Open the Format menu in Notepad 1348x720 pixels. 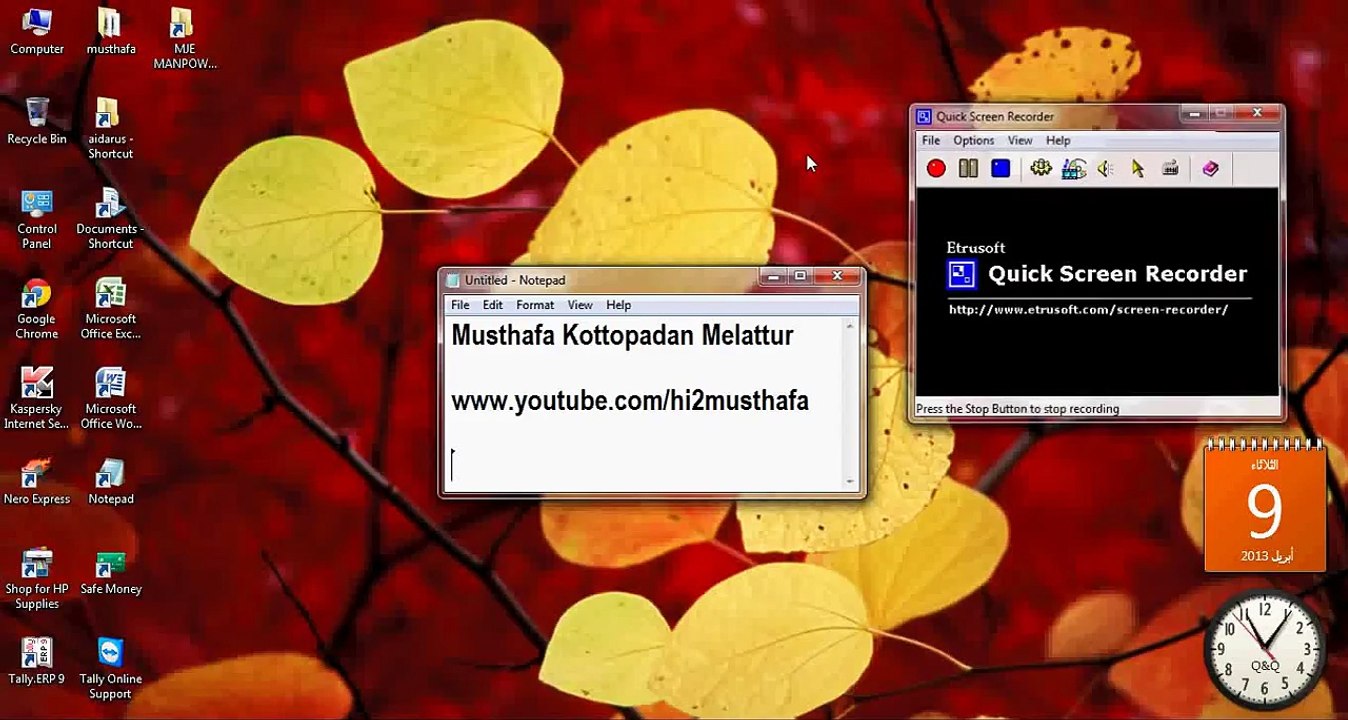[x=535, y=305]
